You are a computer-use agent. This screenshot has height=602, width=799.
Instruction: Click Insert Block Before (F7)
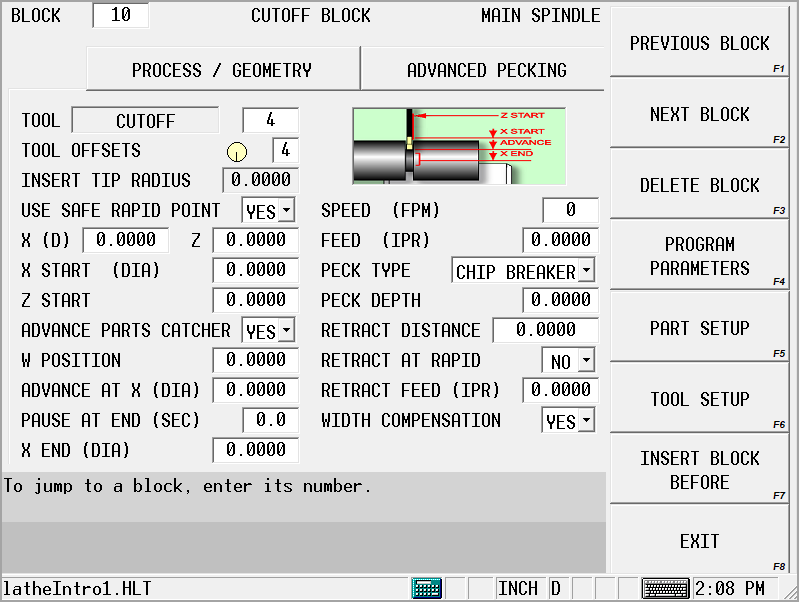point(699,469)
